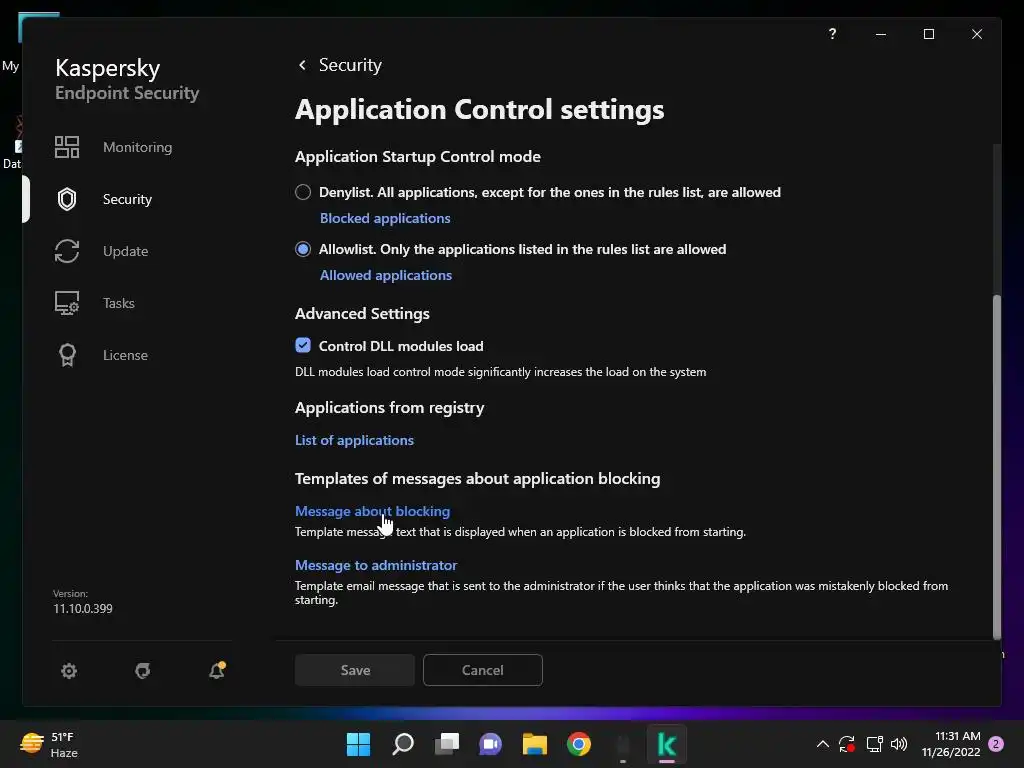Open Task View on the taskbar

tap(447, 744)
